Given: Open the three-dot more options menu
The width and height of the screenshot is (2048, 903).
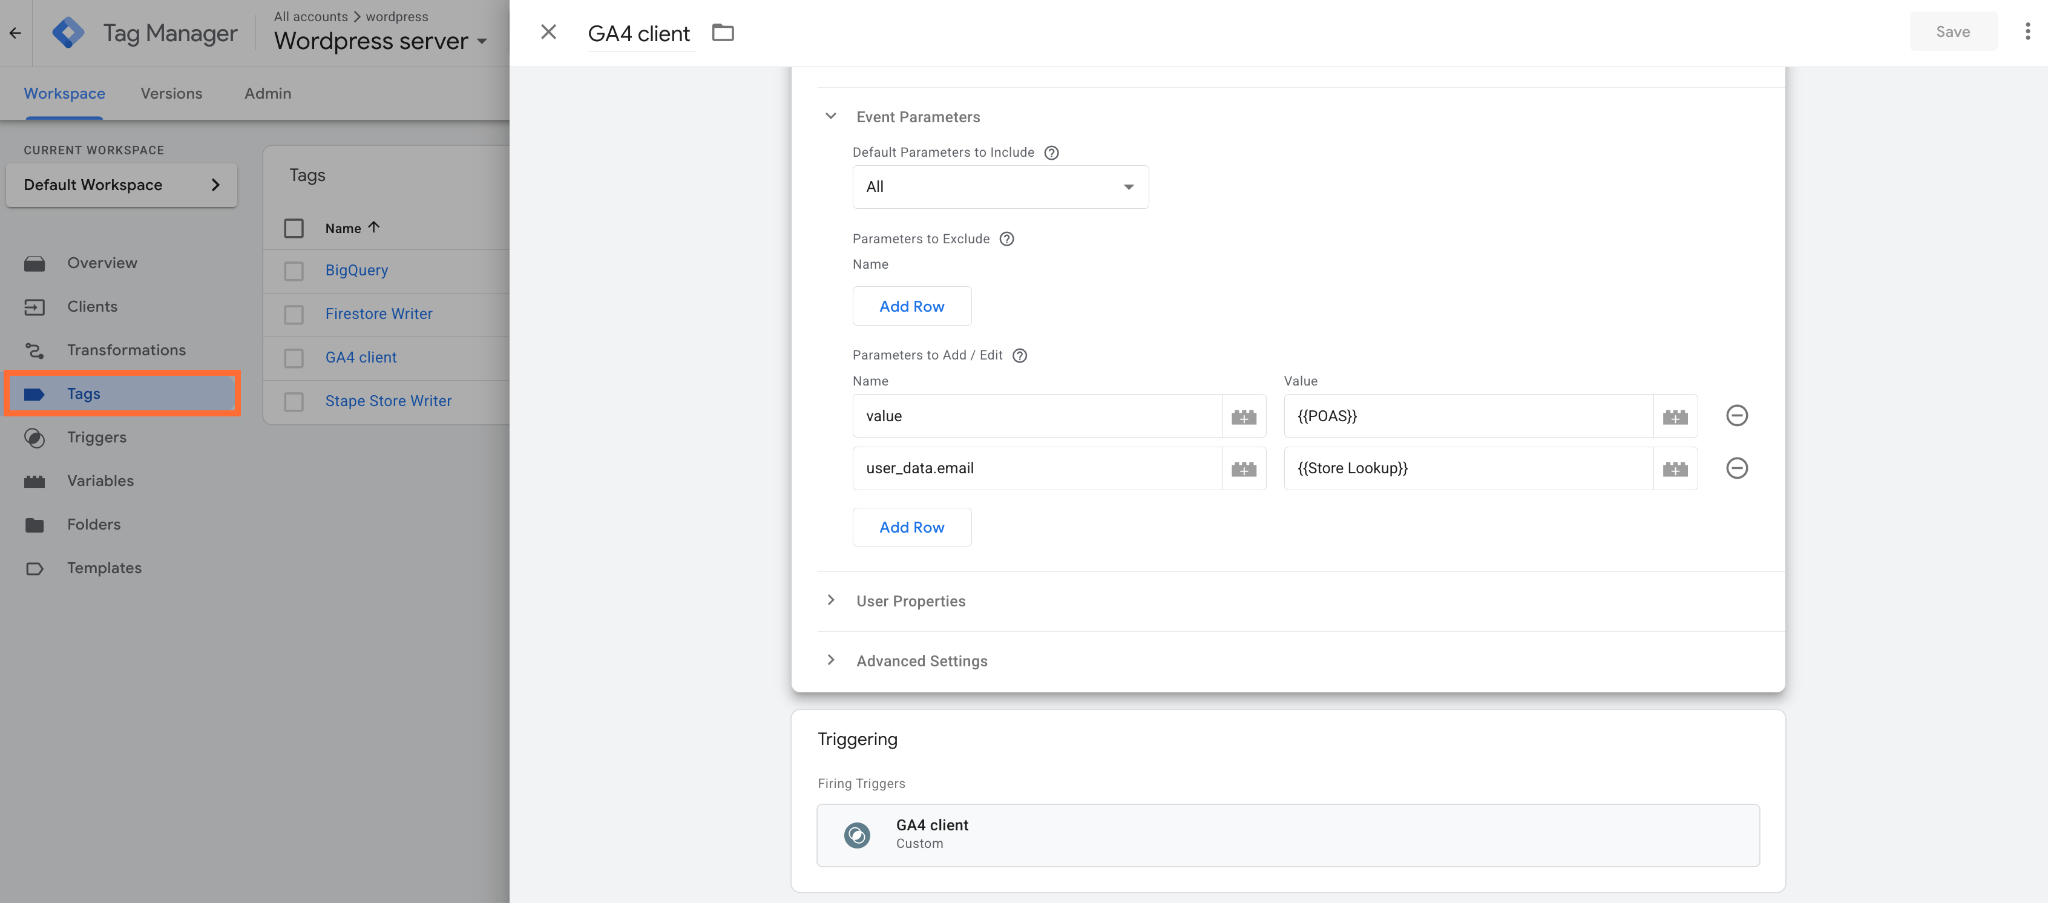Looking at the screenshot, I should [x=2028, y=32].
